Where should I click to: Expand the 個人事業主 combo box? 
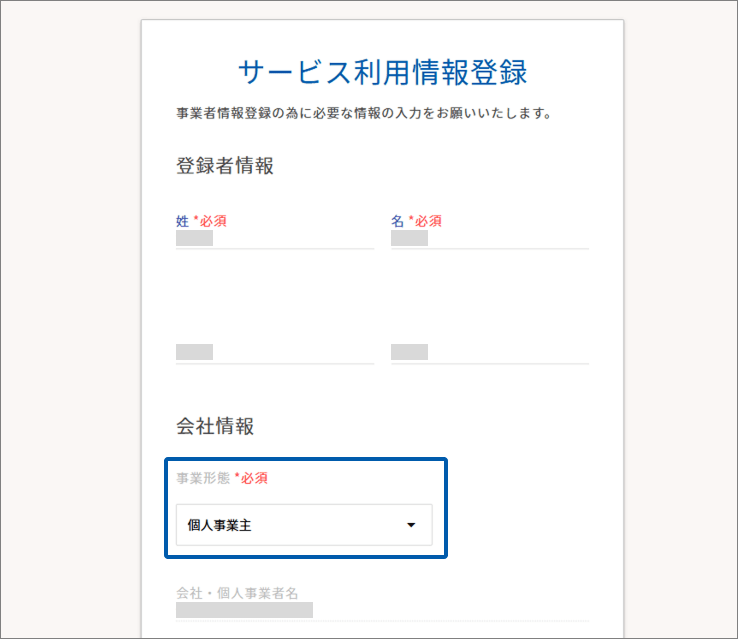pos(304,525)
